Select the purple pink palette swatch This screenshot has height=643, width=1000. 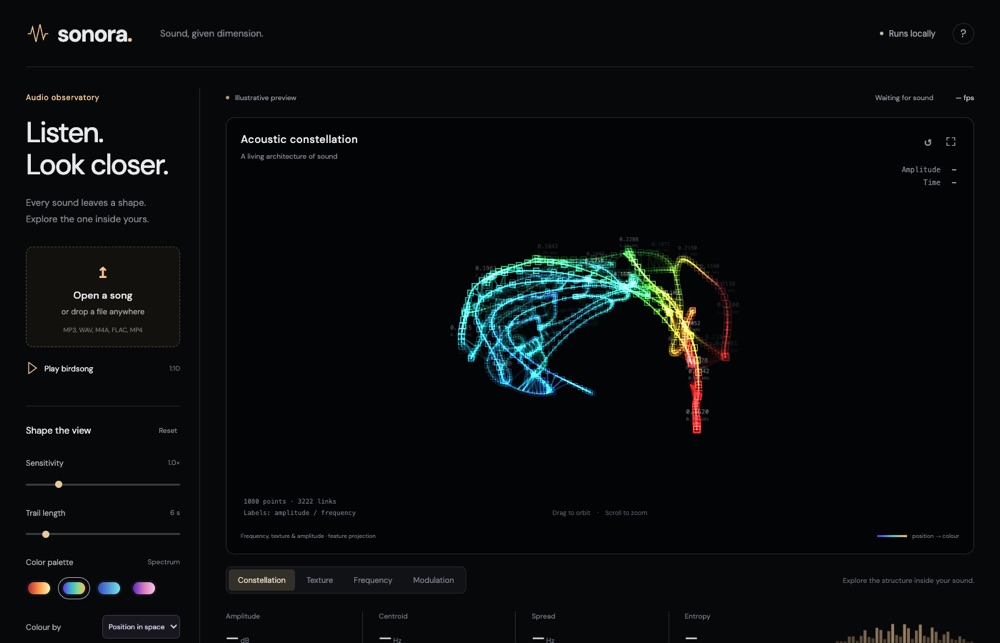click(144, 588)
